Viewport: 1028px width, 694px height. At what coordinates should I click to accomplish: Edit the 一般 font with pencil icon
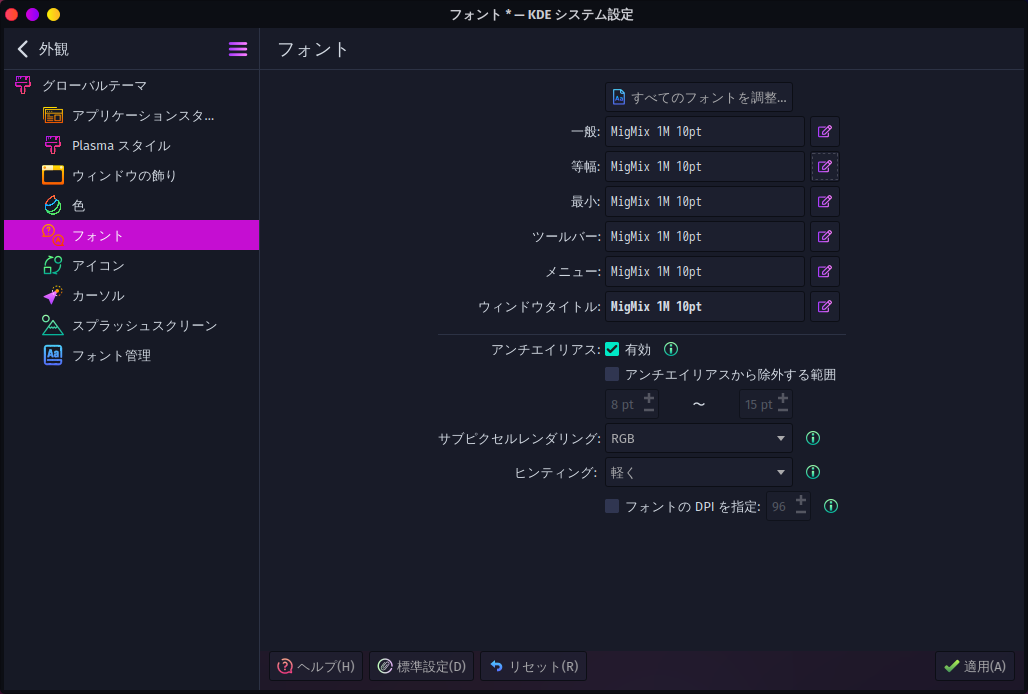pyautogui.click(x=825, y=132)
